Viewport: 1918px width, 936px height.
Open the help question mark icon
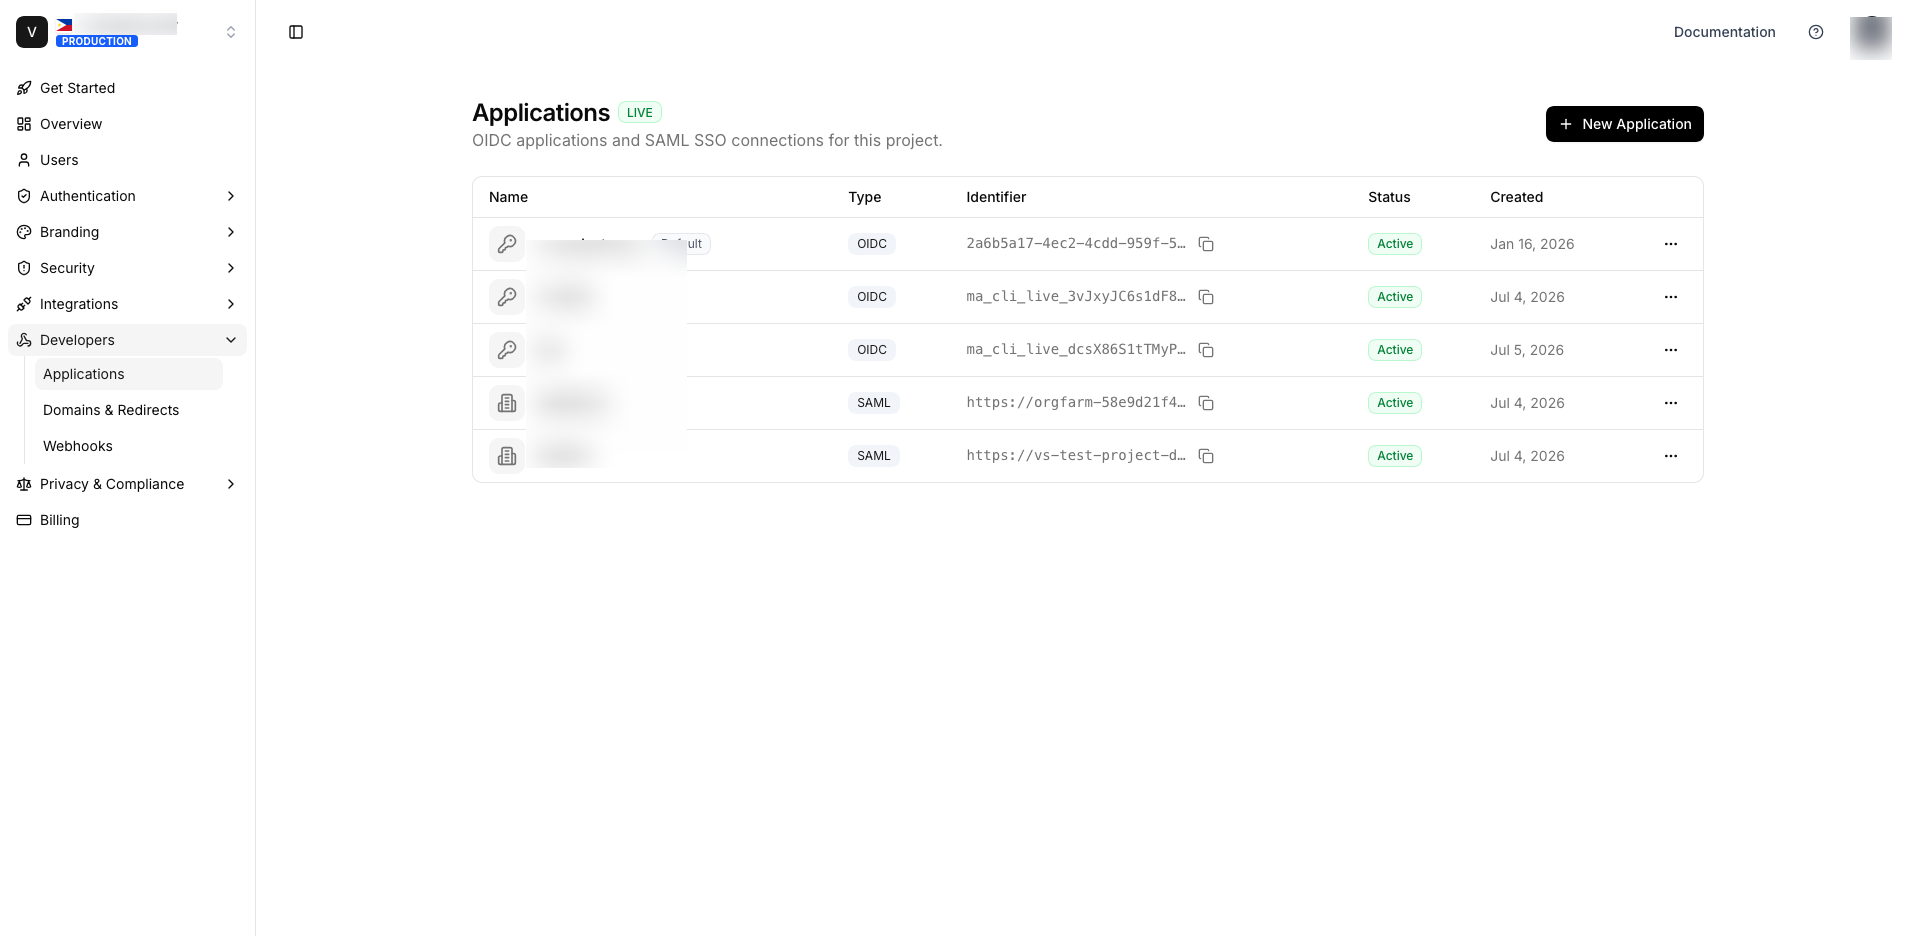pyautogui.click(x=1816, y=32)
